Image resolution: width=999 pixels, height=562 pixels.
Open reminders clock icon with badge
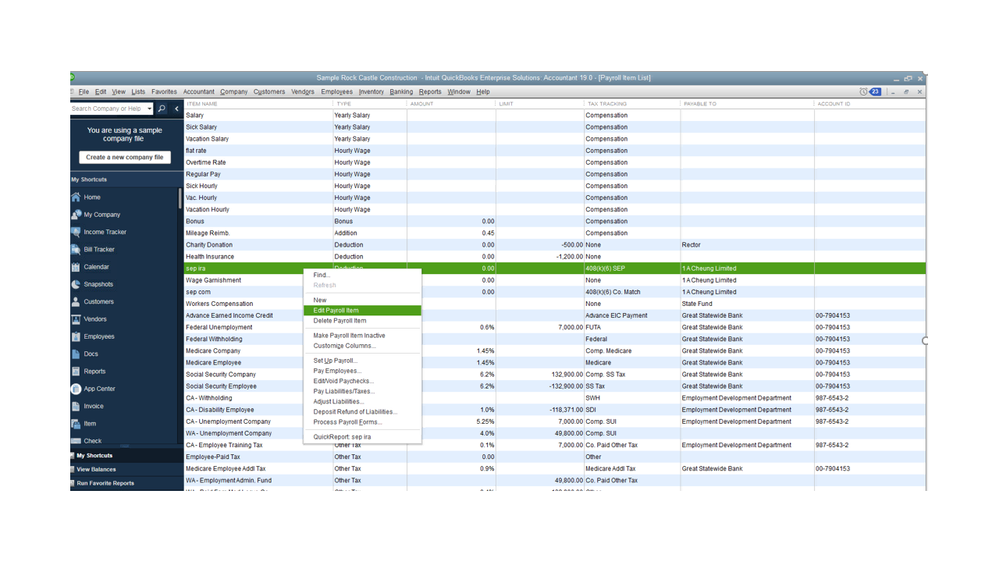tap(870, 92)
